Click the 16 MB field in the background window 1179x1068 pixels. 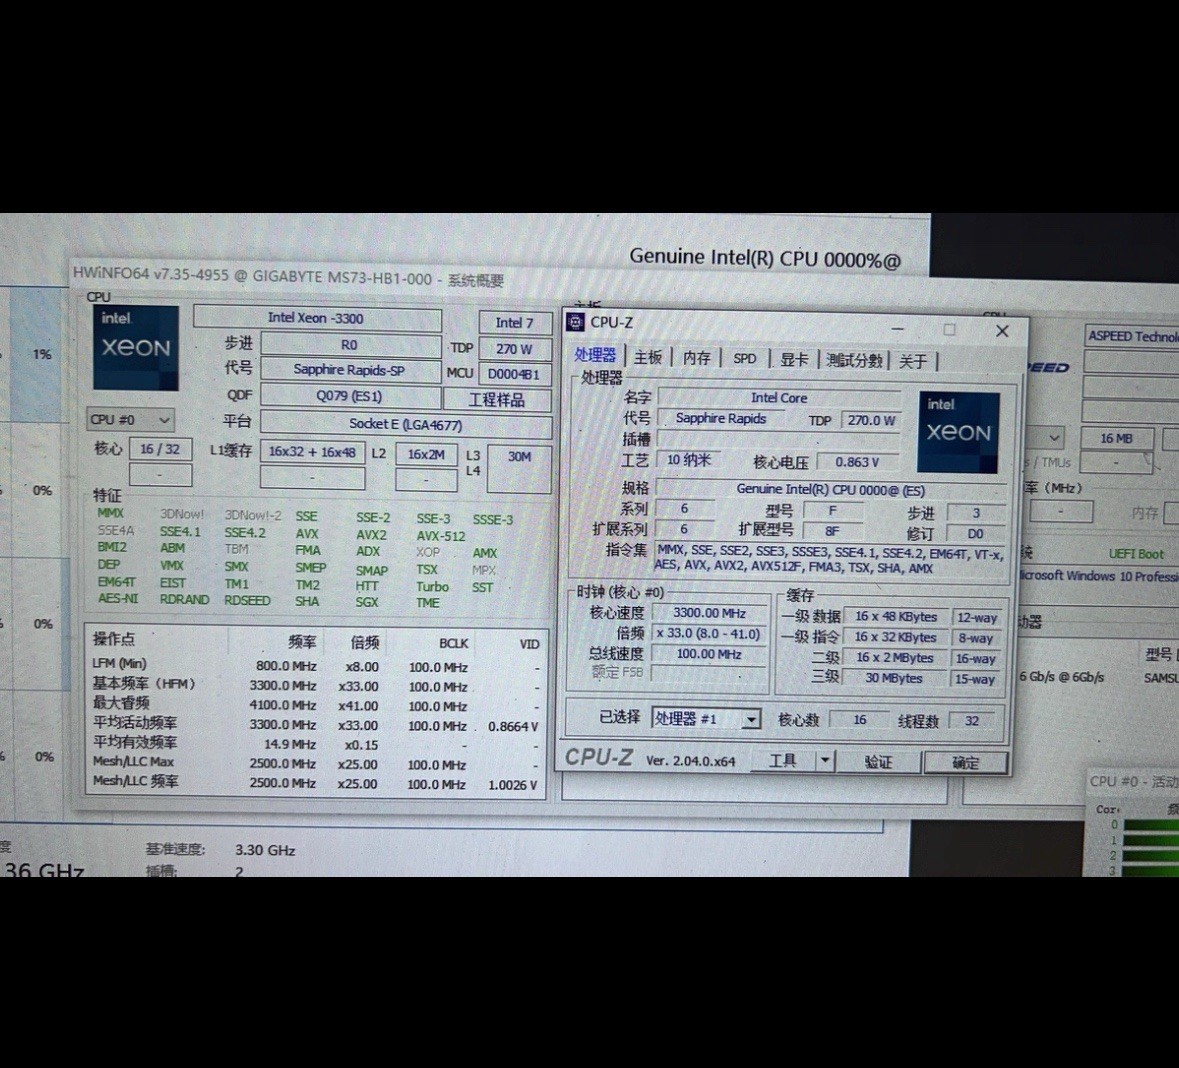1117,438
